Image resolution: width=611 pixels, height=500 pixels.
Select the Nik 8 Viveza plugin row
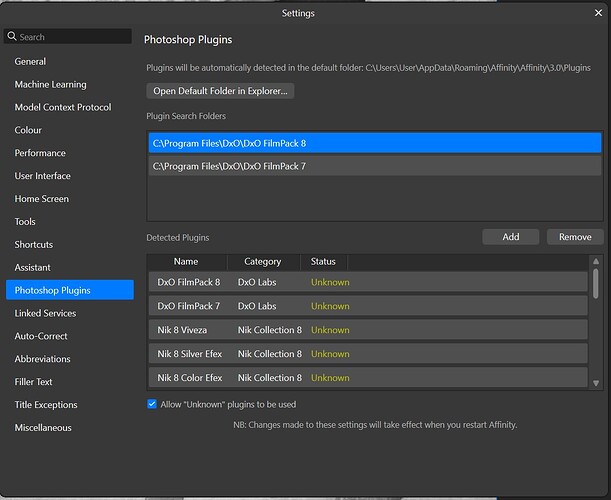[x=368, y=330]
